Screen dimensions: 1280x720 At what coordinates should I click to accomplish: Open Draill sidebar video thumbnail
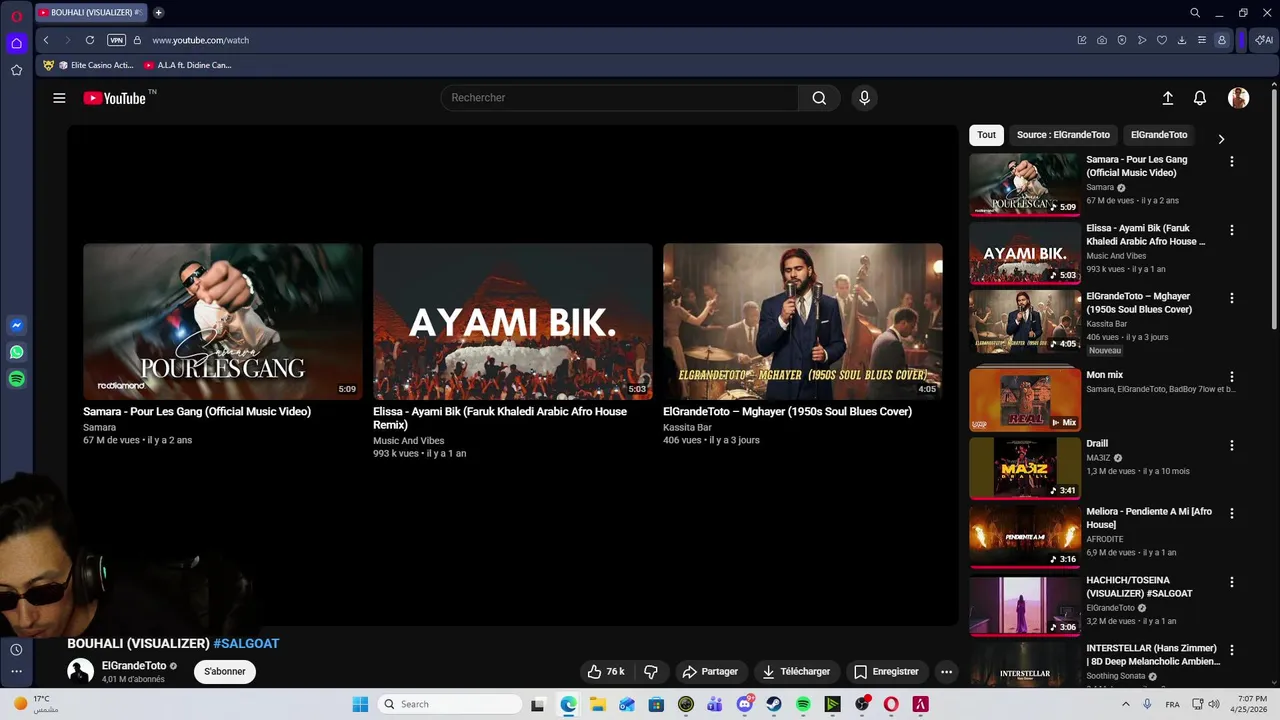point(1025,468)
